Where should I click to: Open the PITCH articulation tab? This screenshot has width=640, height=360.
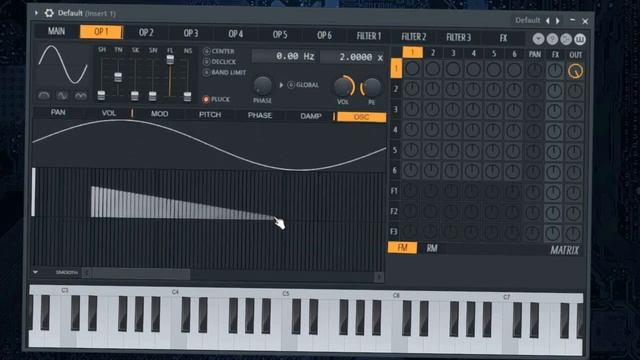tap(210, 115)
